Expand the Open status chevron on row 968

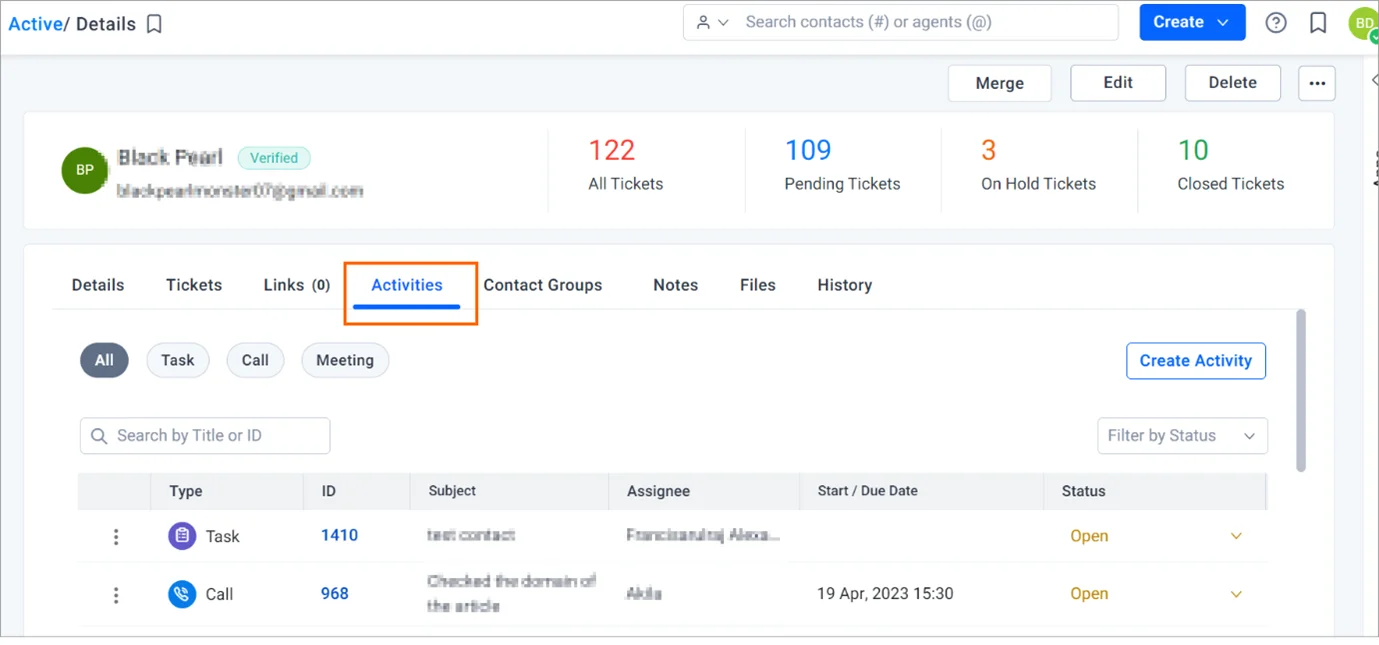(1236, 594)
